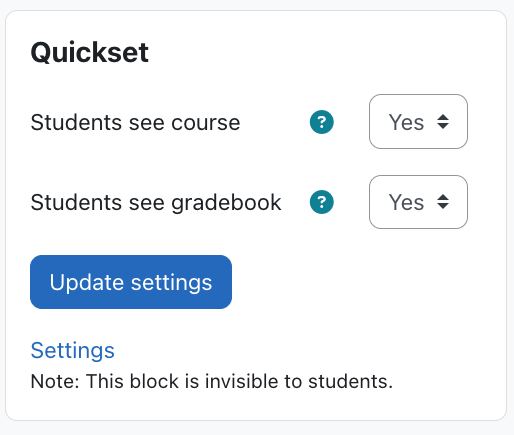This screenshot has width=514, height=435.
Task: Expand gradebook visibility Yes/No options
Action: coord(418,202)
